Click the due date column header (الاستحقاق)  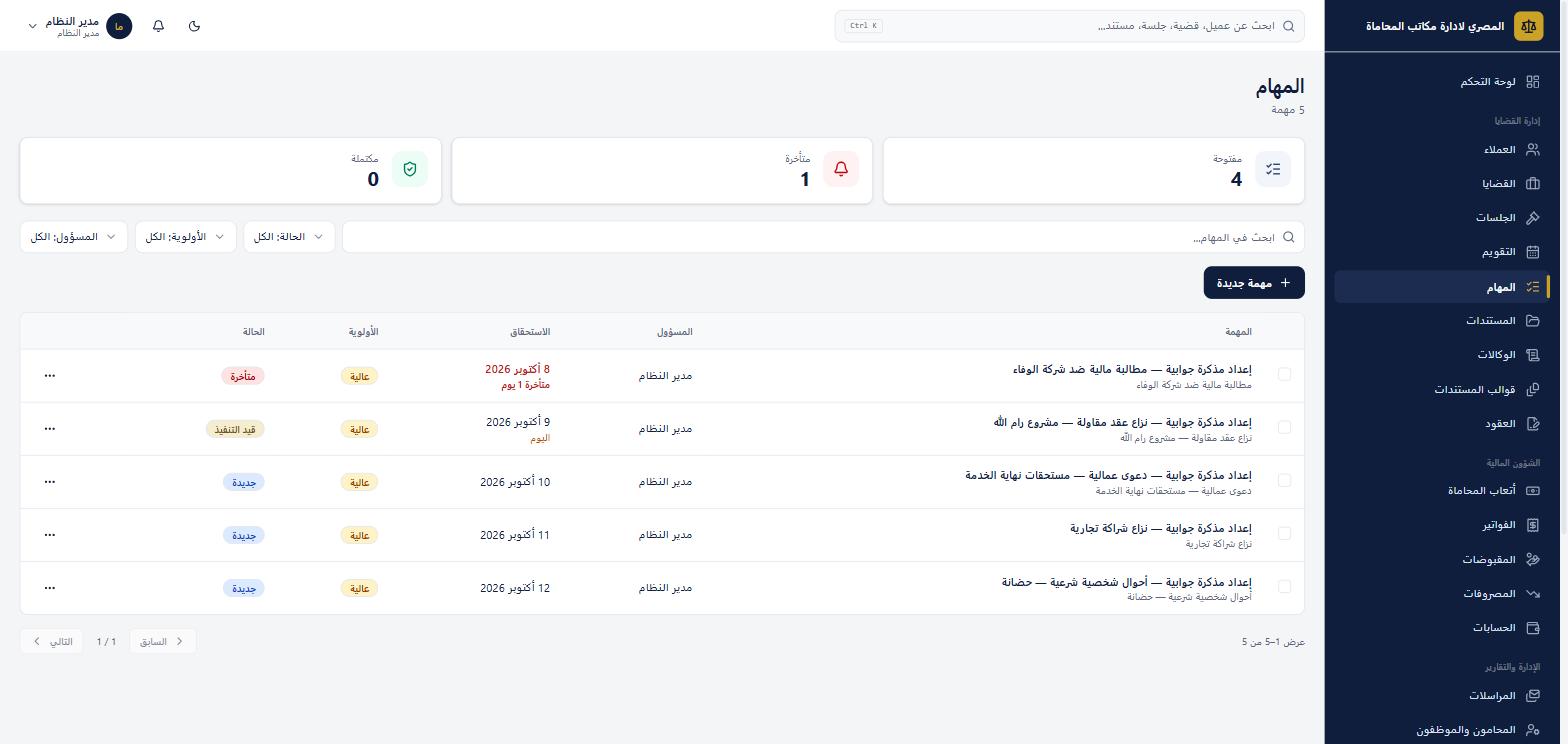pos(530,332)
